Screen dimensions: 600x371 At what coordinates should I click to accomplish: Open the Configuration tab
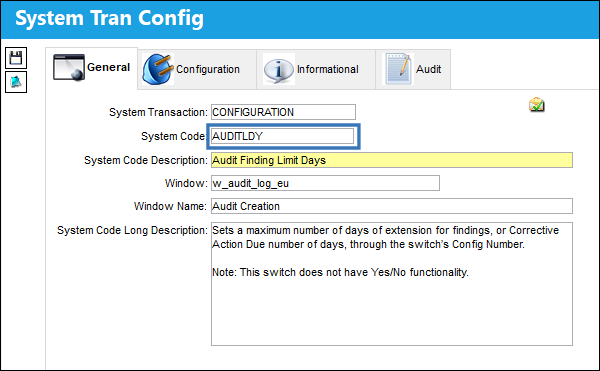click(197, 69)
